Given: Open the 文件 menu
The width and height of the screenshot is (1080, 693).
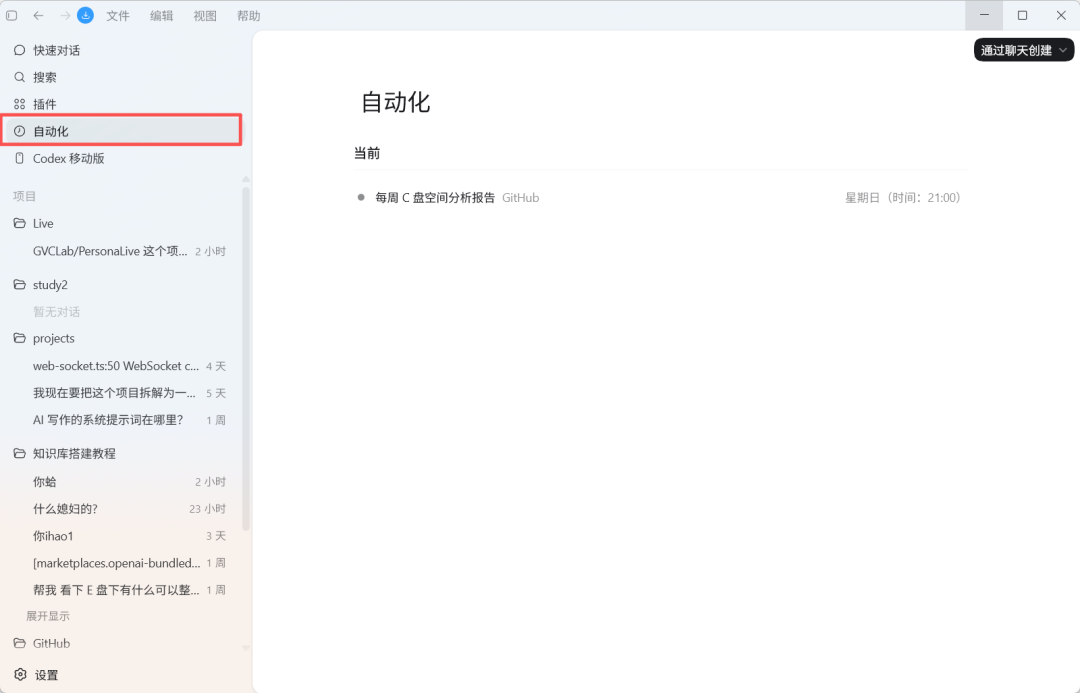Looking at the screenshot, I should click(x=118, y=16).
